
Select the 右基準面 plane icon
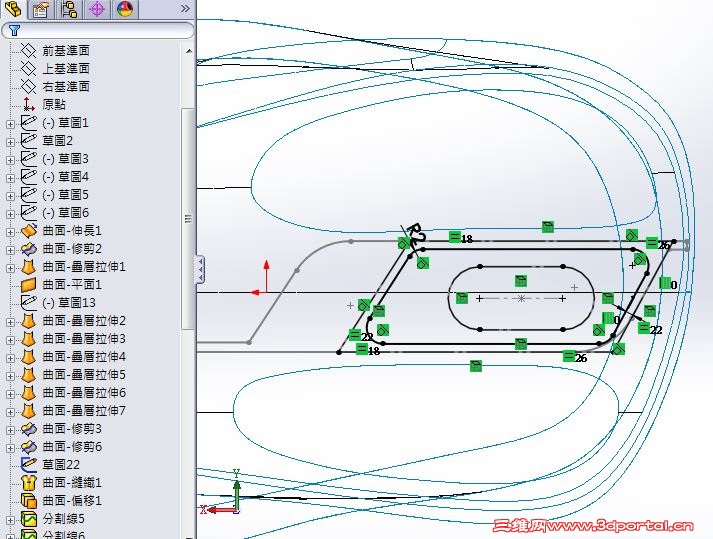28,86
